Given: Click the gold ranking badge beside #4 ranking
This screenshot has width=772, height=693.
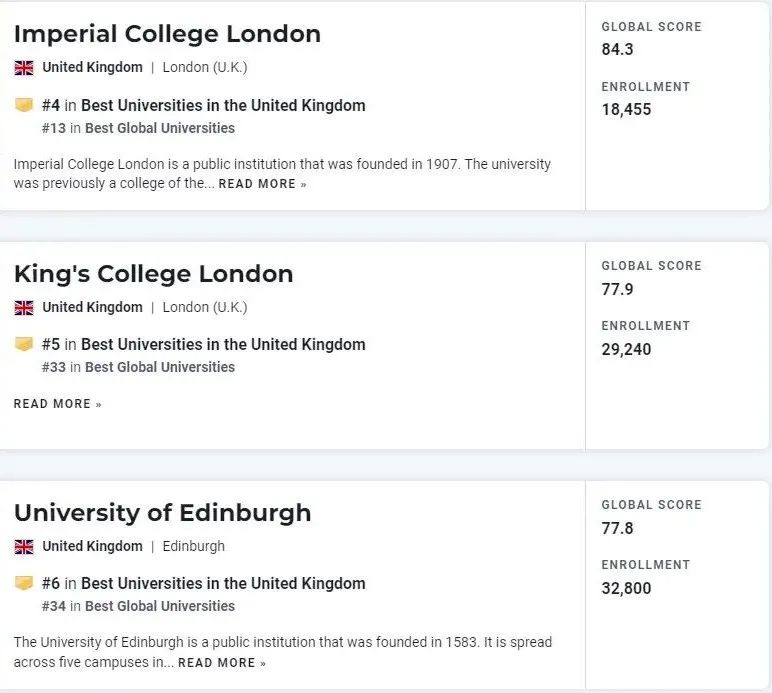Looking at the screenshot, I should coord(24,105).
